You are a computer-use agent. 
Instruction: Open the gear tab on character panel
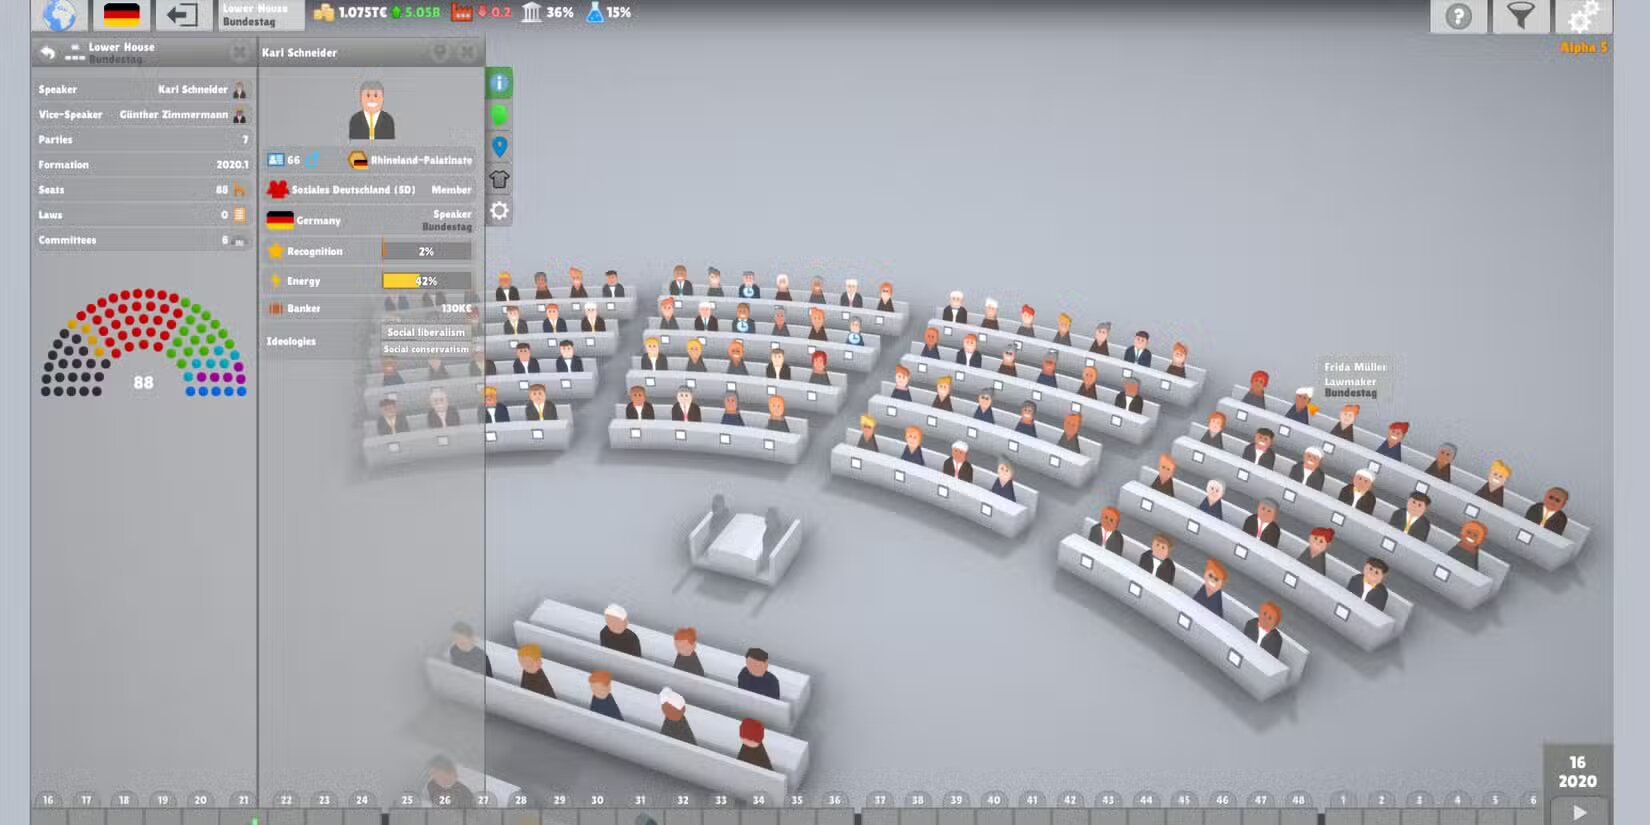(499, 211)
